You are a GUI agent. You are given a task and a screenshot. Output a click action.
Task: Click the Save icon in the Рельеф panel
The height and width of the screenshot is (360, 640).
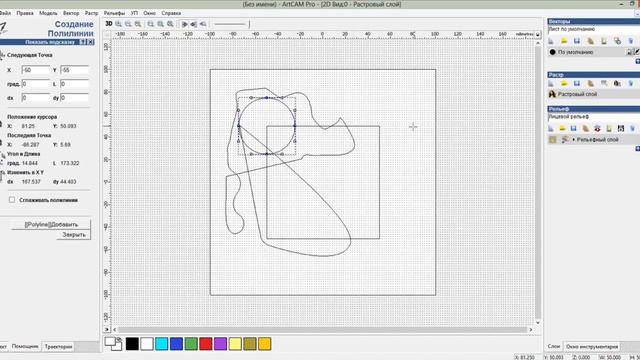(574, 129)
